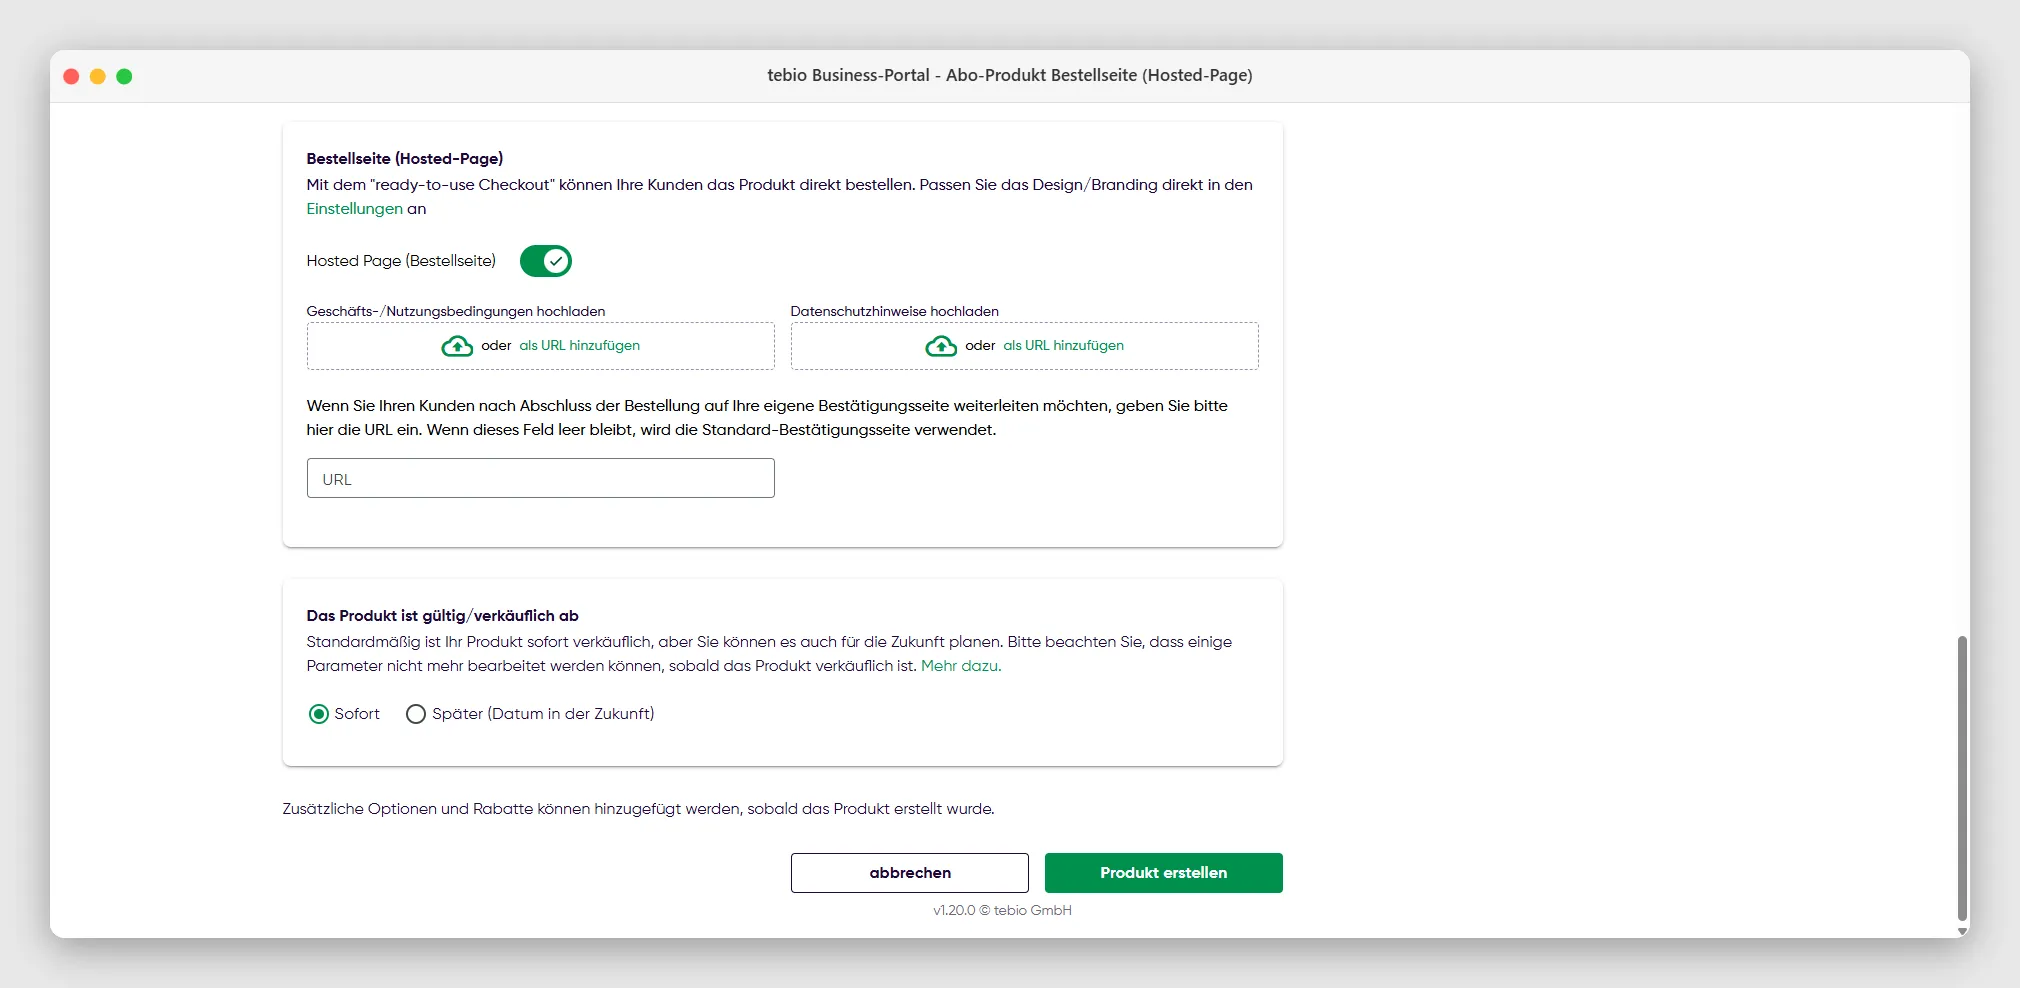
Task: Click the vertical page scrollbar thumb
Action: click(1962, 777)
